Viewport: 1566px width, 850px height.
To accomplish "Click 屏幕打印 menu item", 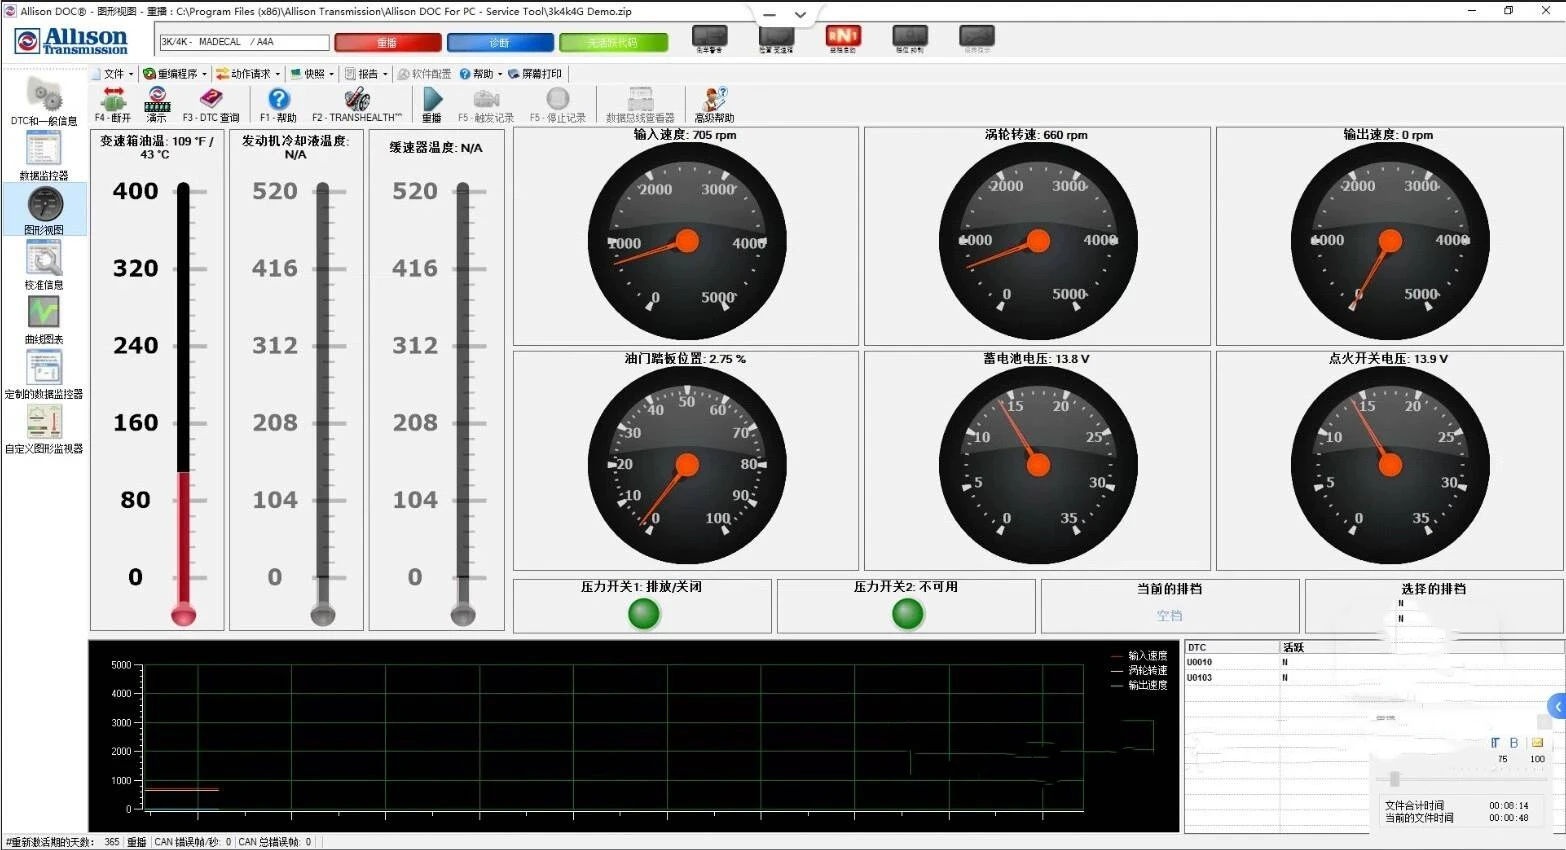I will (535, 74).
